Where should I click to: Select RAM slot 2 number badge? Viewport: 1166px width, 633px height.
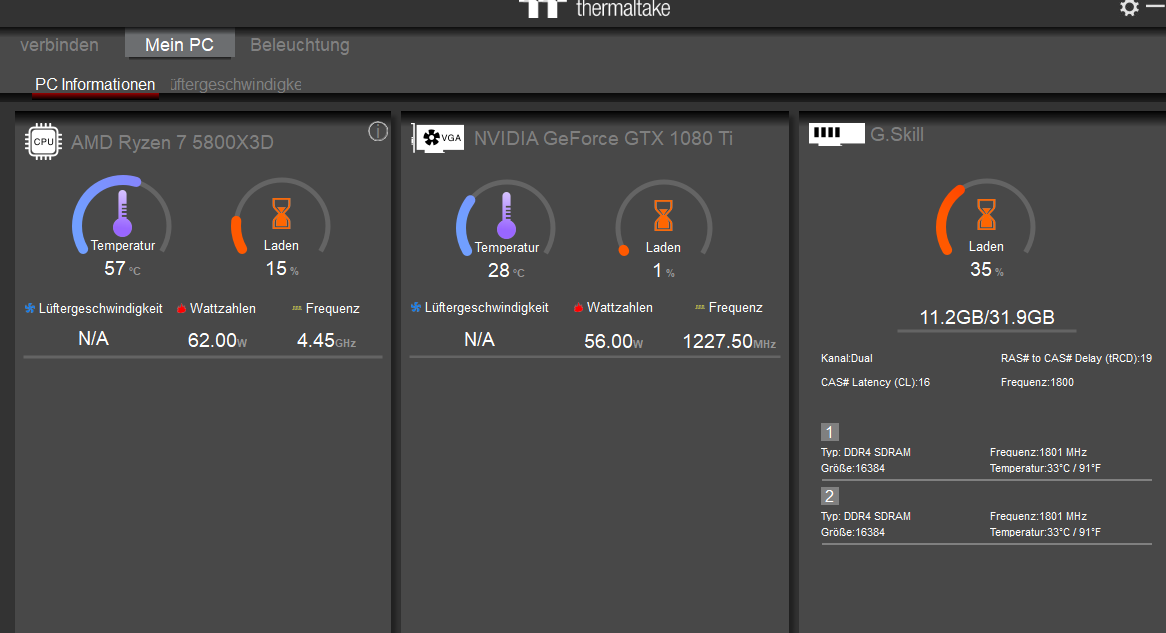830,496
